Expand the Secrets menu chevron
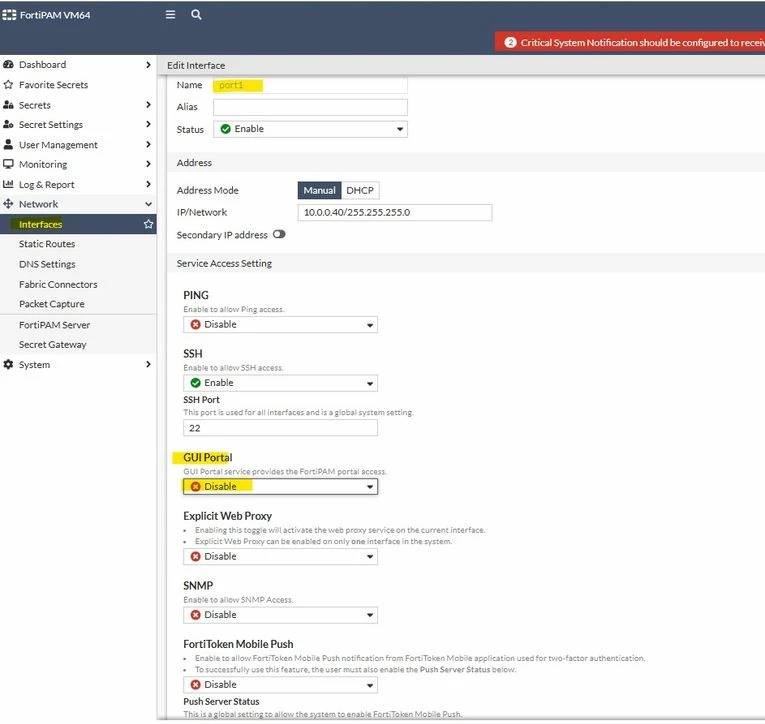Image resolution: width=765 pixels, height=724 pixels. point(148,104)
